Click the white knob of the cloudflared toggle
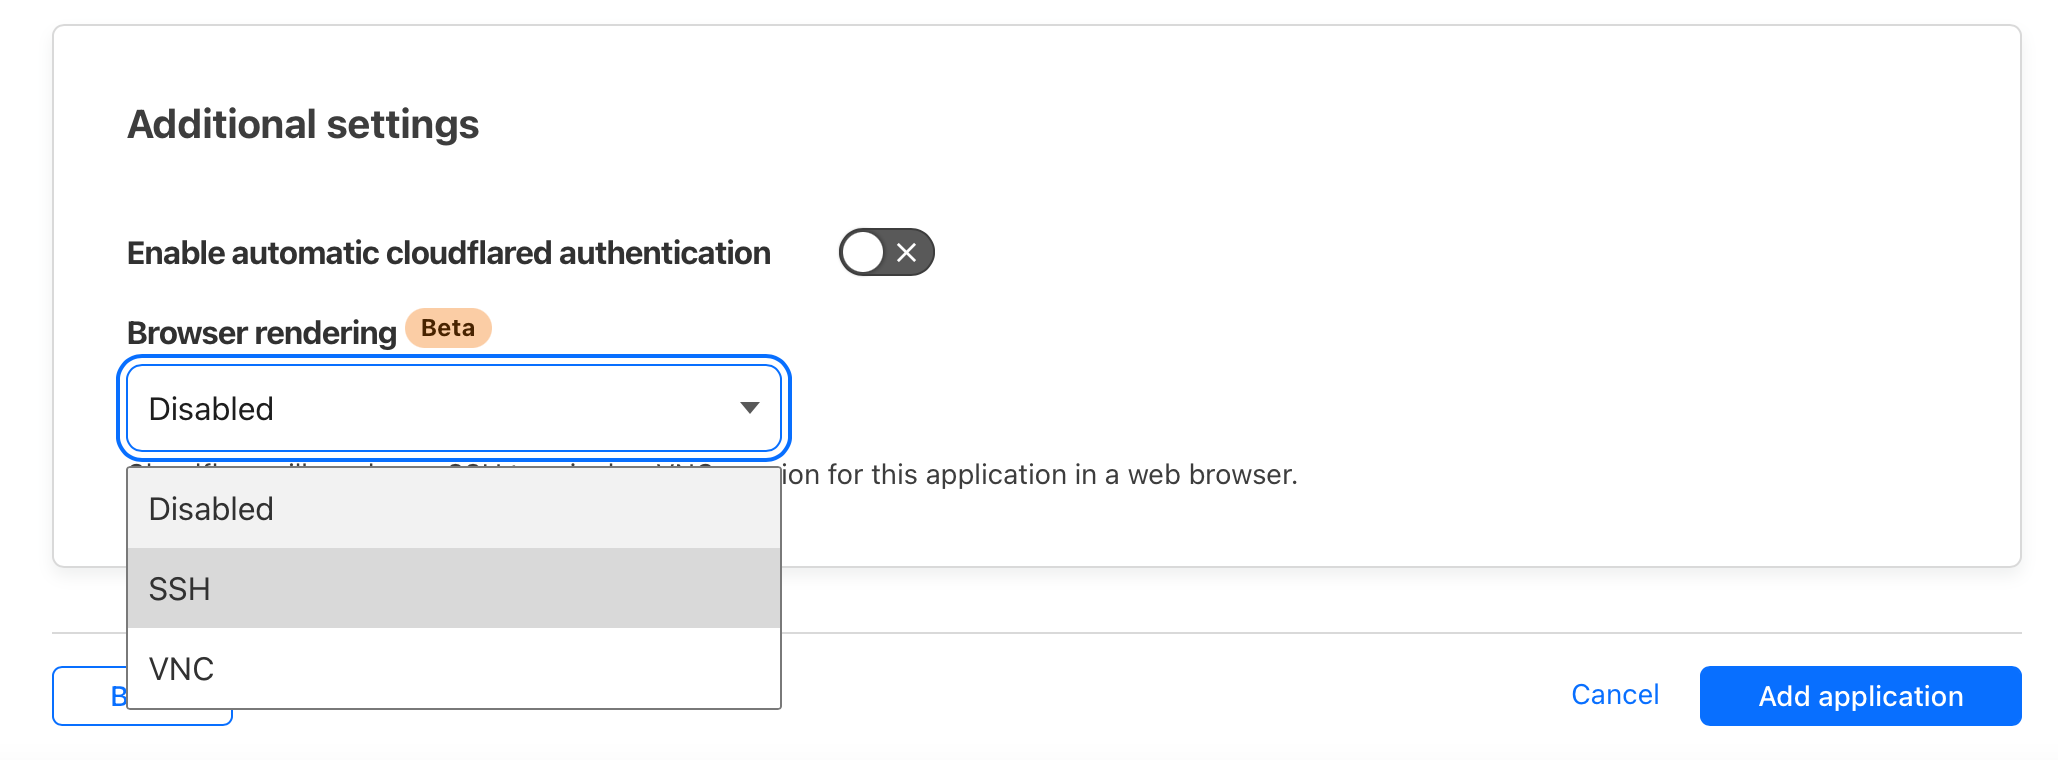The width and height of the screenshot is (2058, 760). coord(863,252)
